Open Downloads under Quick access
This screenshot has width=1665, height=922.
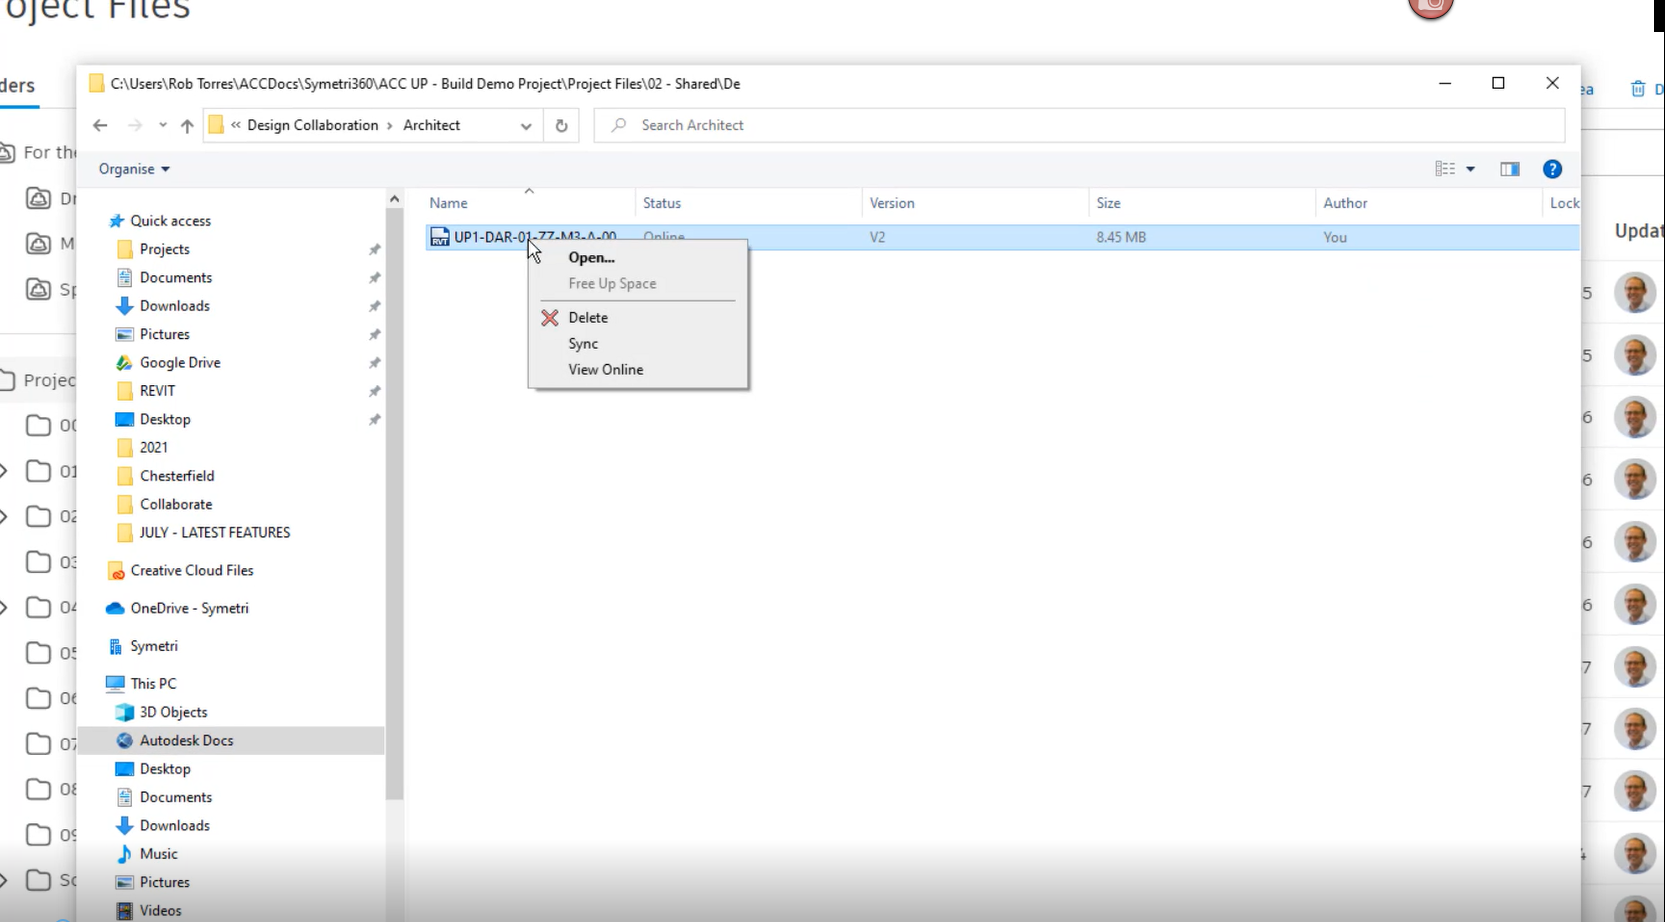[x=174, y=306]
